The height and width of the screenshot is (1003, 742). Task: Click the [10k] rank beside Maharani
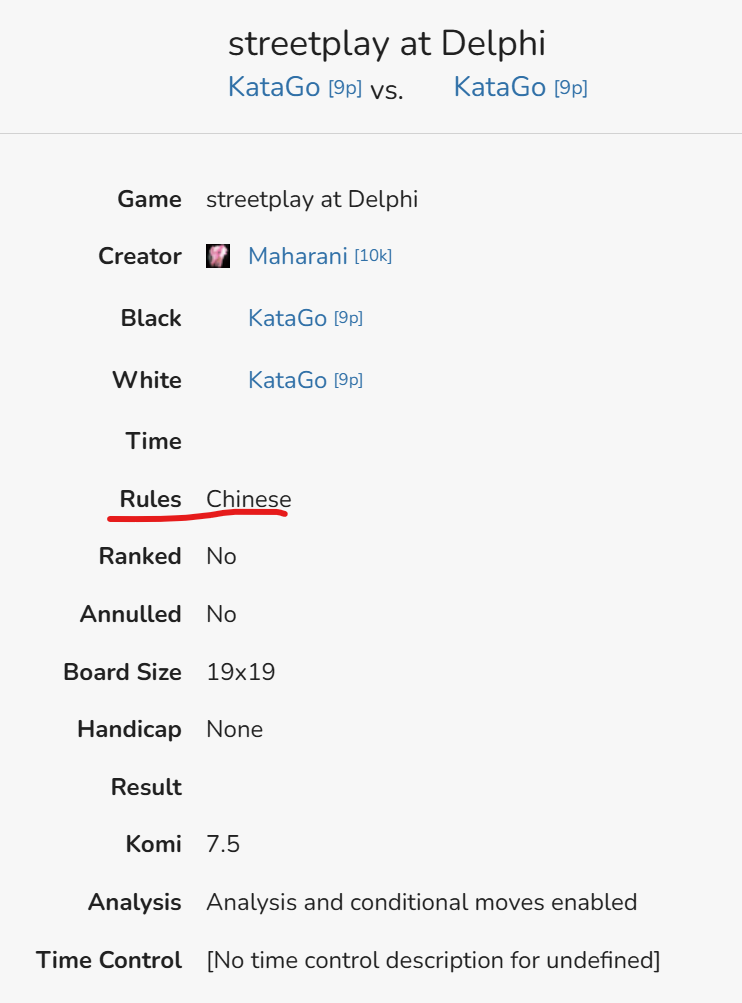pos(373,256)
